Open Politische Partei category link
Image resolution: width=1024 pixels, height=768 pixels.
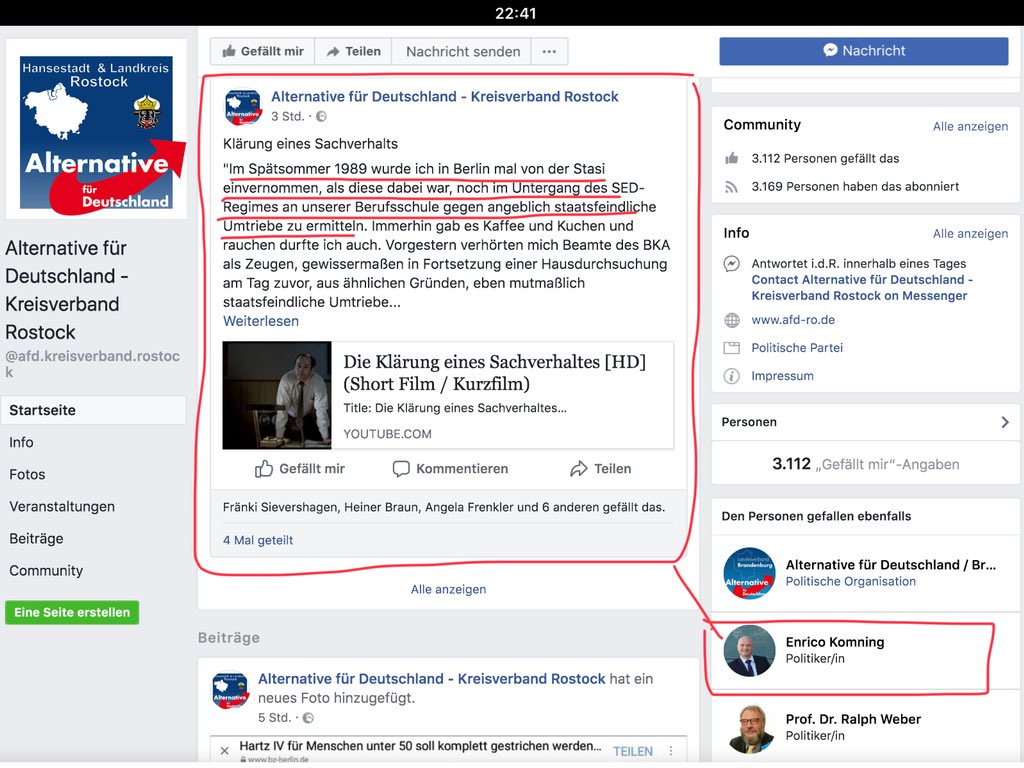797,348
